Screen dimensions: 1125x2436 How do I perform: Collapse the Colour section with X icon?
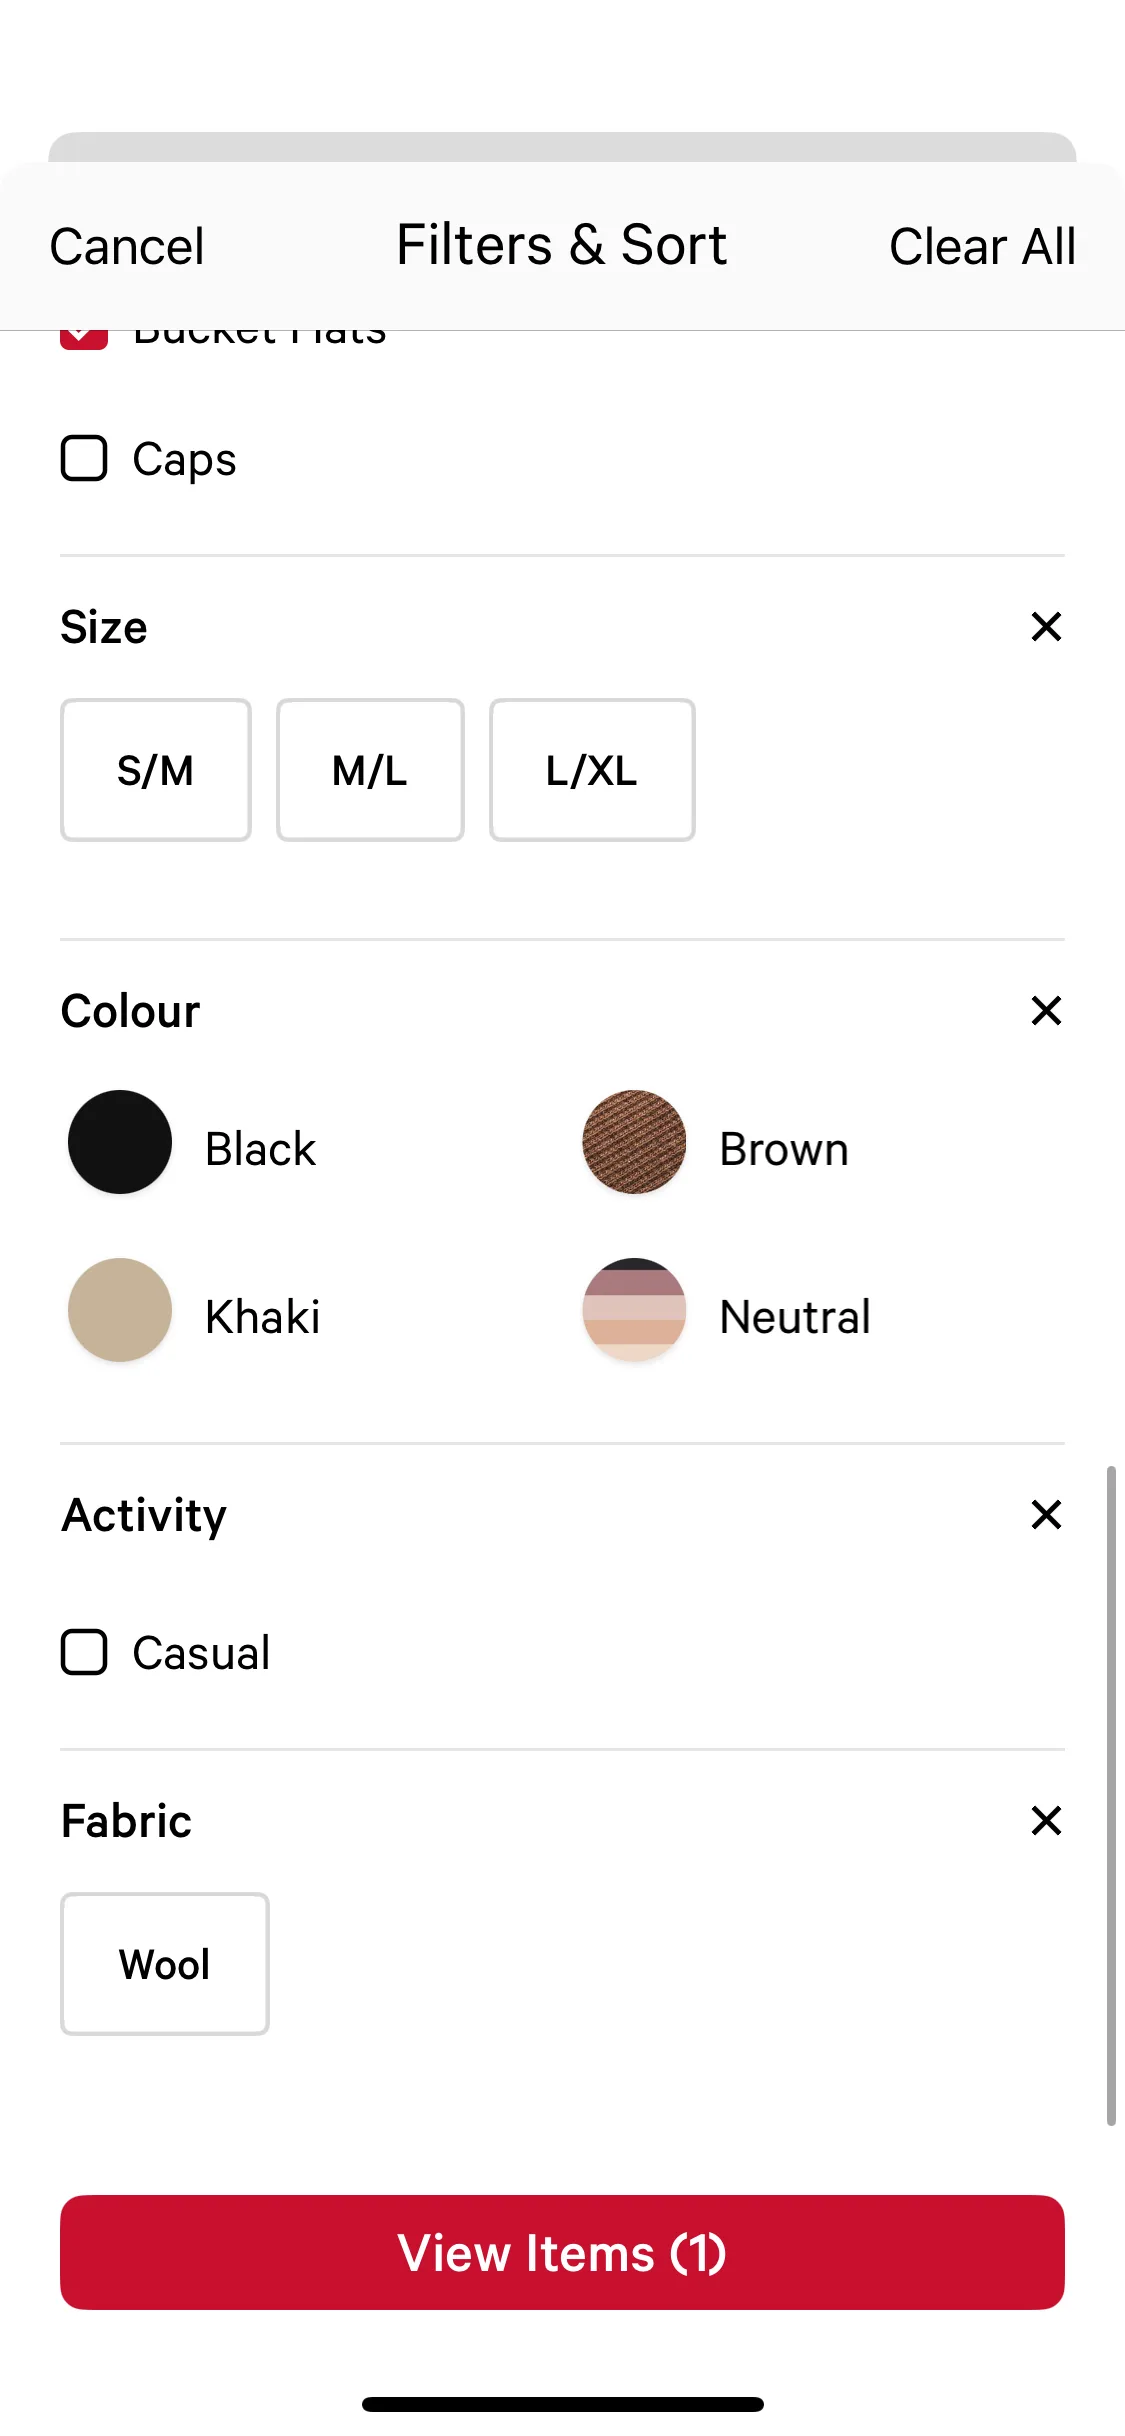1045,1011
